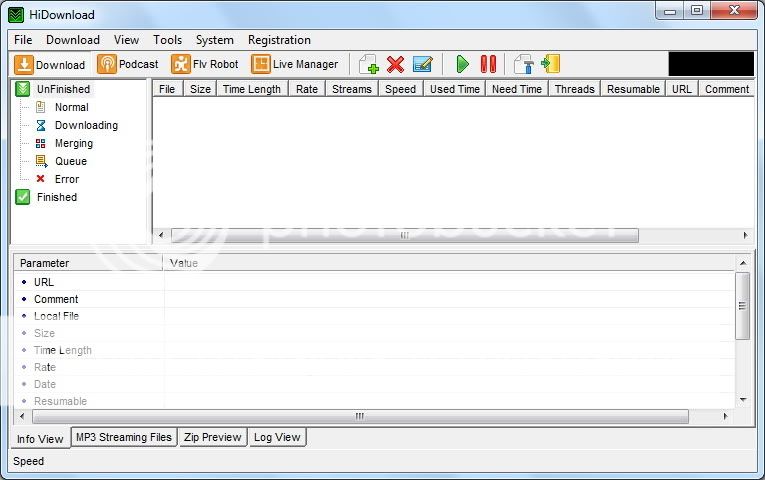
Task: Sort by the Size column header
Action: point(200,89)
